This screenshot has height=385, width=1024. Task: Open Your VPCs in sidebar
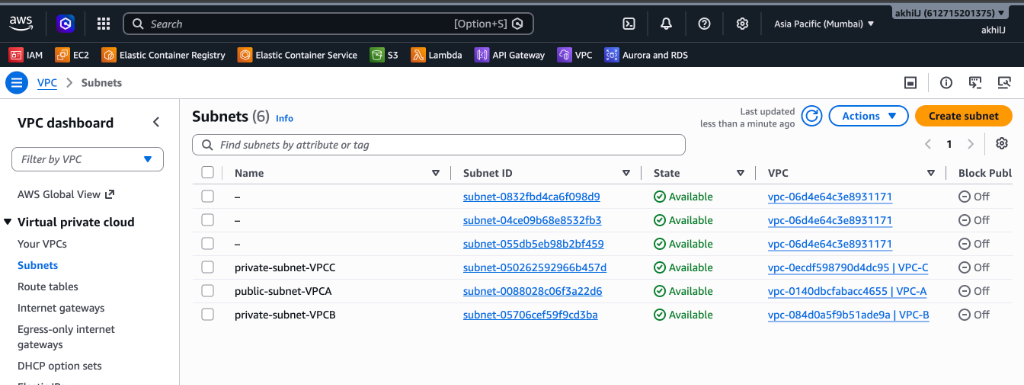click(42, 244)
